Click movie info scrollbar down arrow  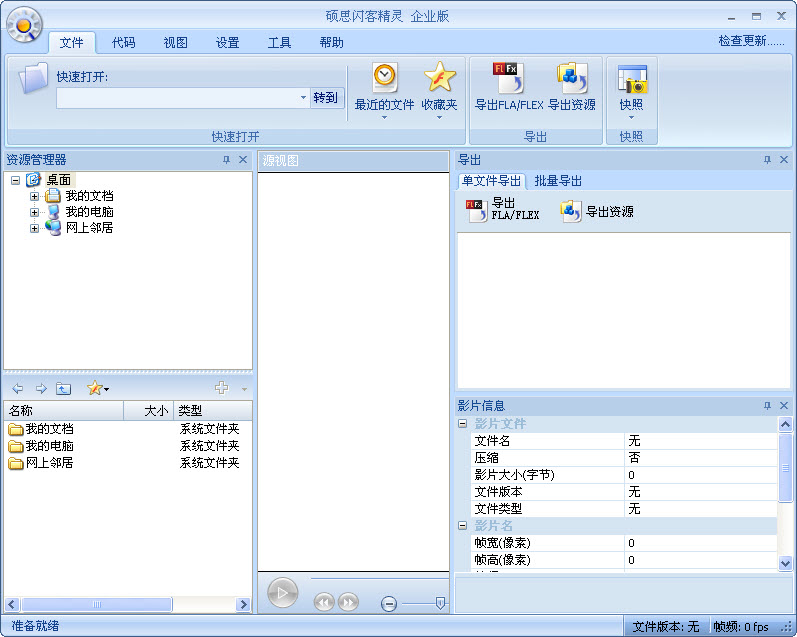785,563
